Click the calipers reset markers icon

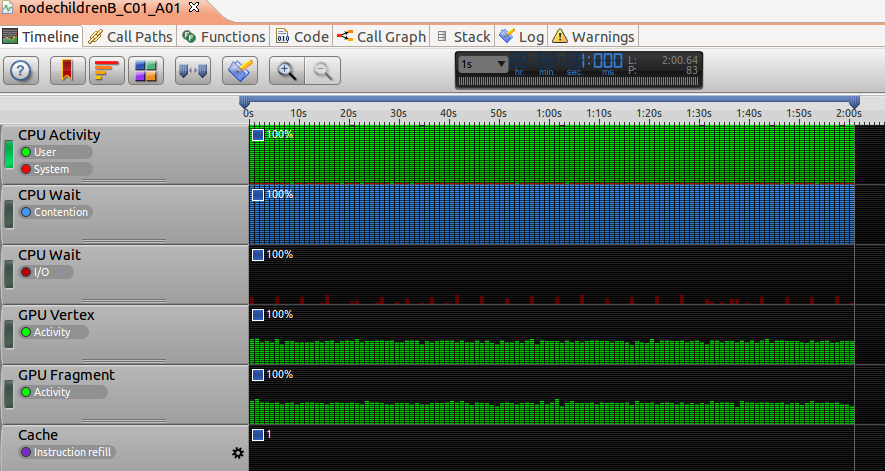coord(192,70)
